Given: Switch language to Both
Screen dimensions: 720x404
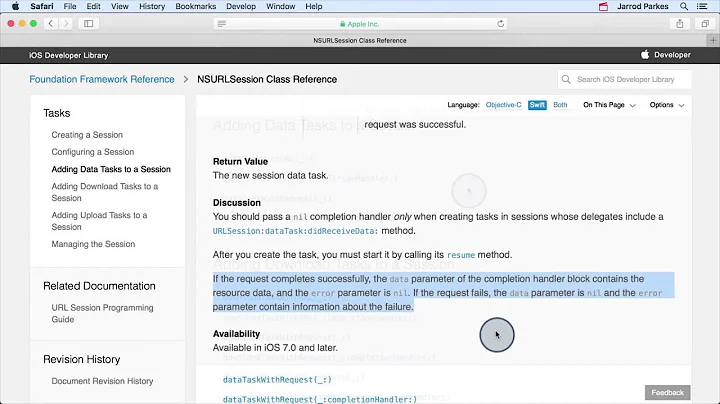Looking at the screenshot, I should 560,105.
